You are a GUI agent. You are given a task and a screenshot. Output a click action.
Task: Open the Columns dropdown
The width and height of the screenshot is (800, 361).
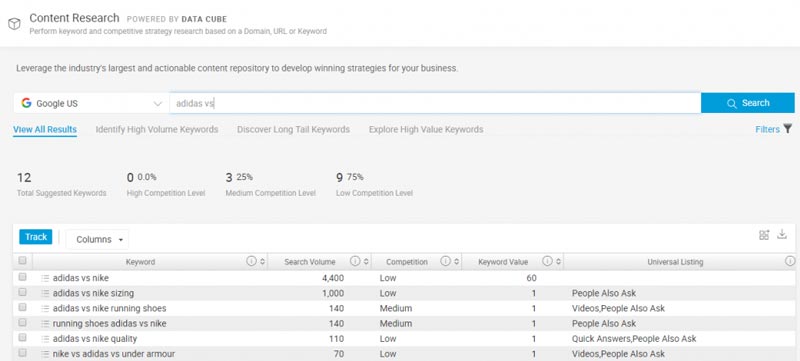click(97, 239)
